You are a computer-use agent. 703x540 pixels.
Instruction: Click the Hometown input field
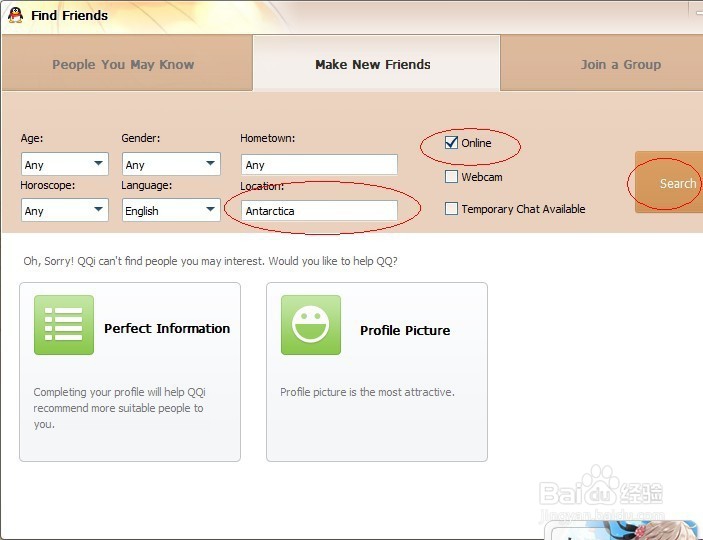coord(319,165)
